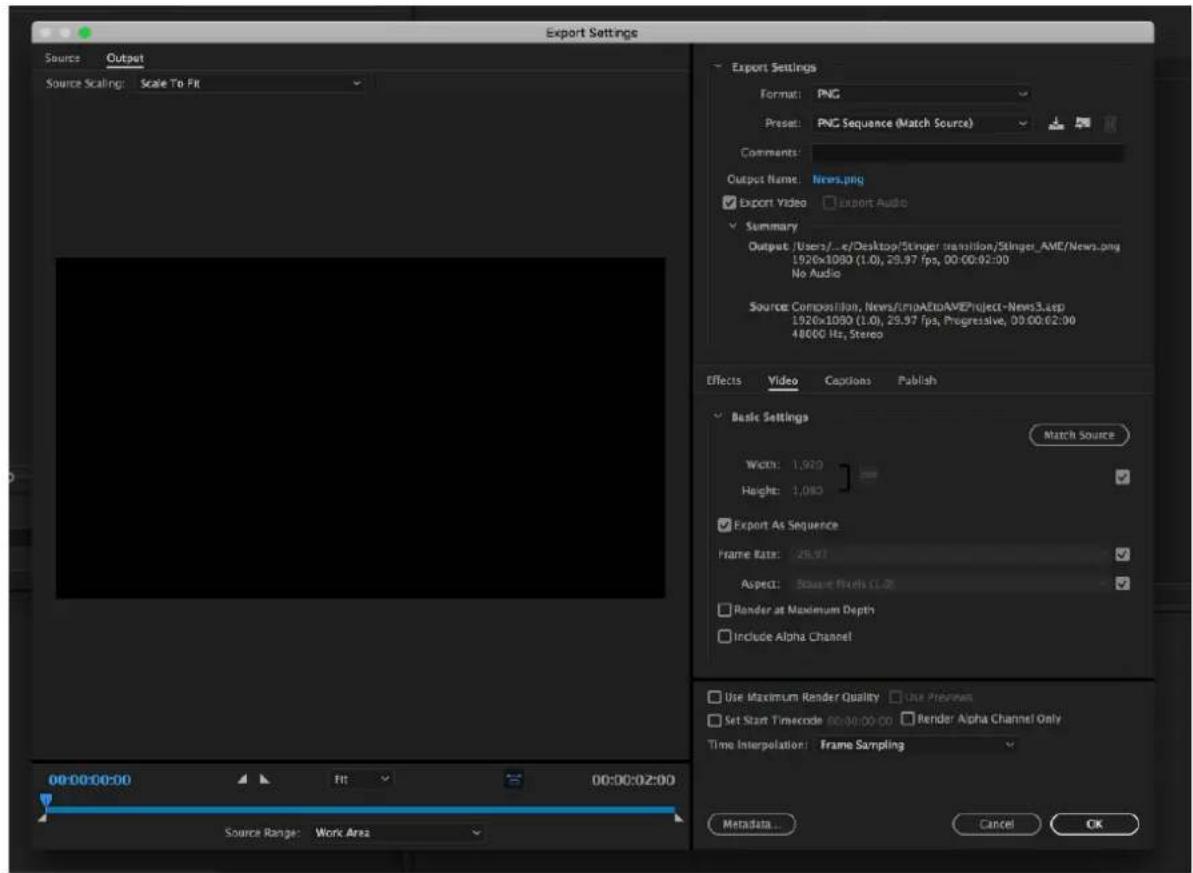Select the Video tab
1193x873 pixels.
(783, 380)
